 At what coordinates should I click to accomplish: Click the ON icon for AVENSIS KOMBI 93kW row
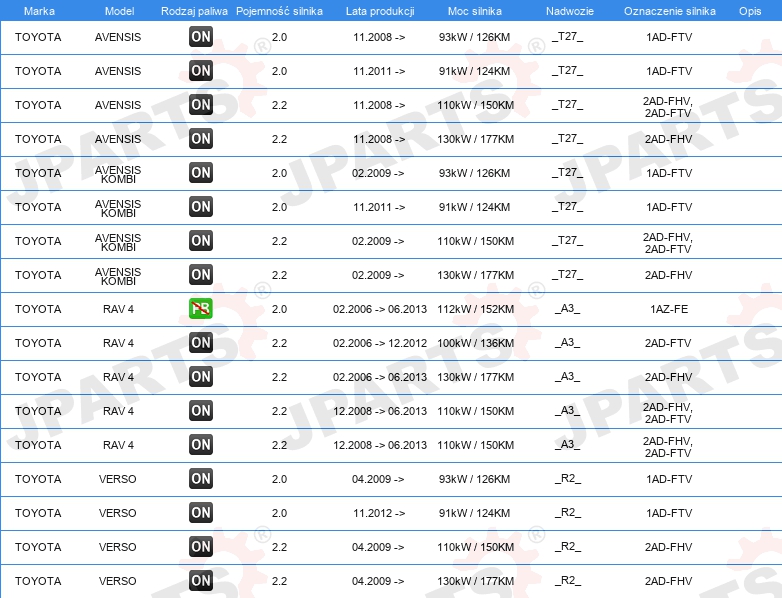(x=201, y=173)
